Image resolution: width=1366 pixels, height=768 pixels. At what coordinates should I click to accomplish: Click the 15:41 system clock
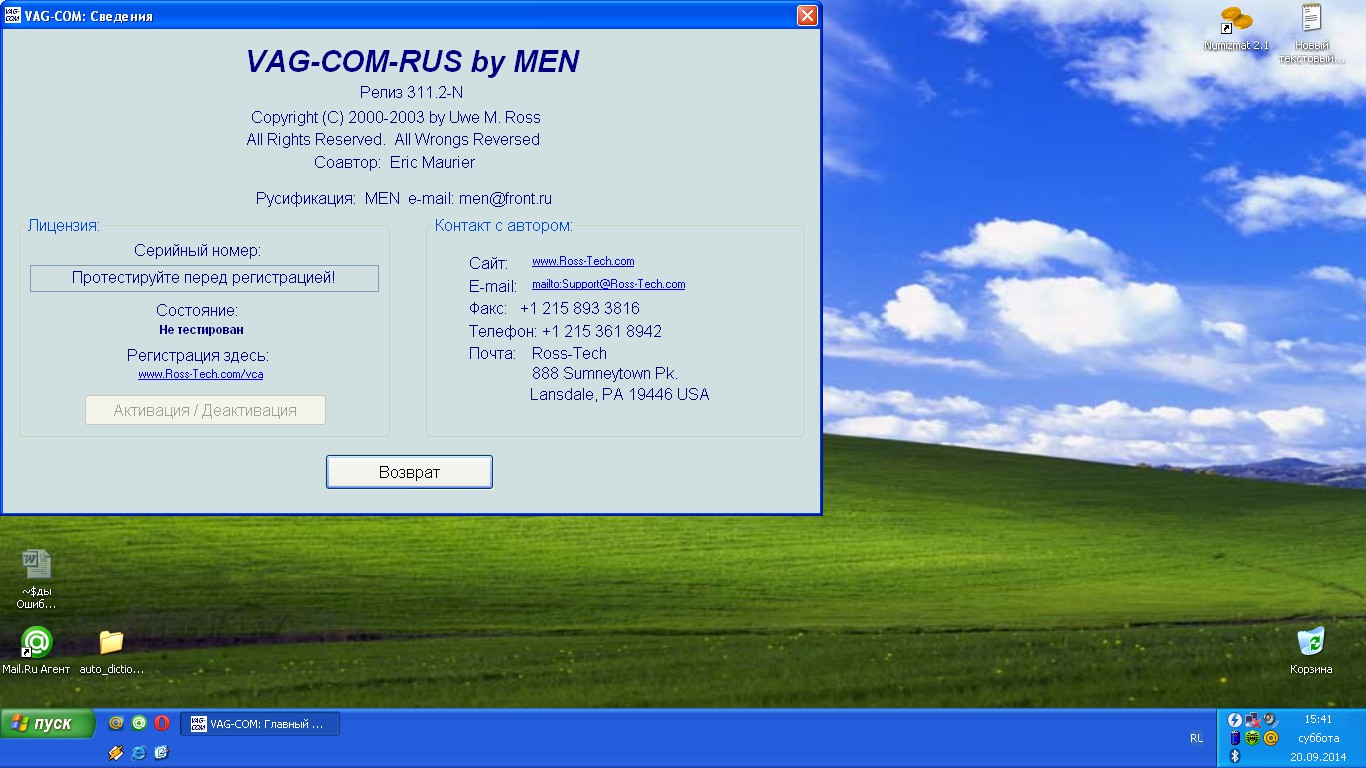tap(1318, 719)
